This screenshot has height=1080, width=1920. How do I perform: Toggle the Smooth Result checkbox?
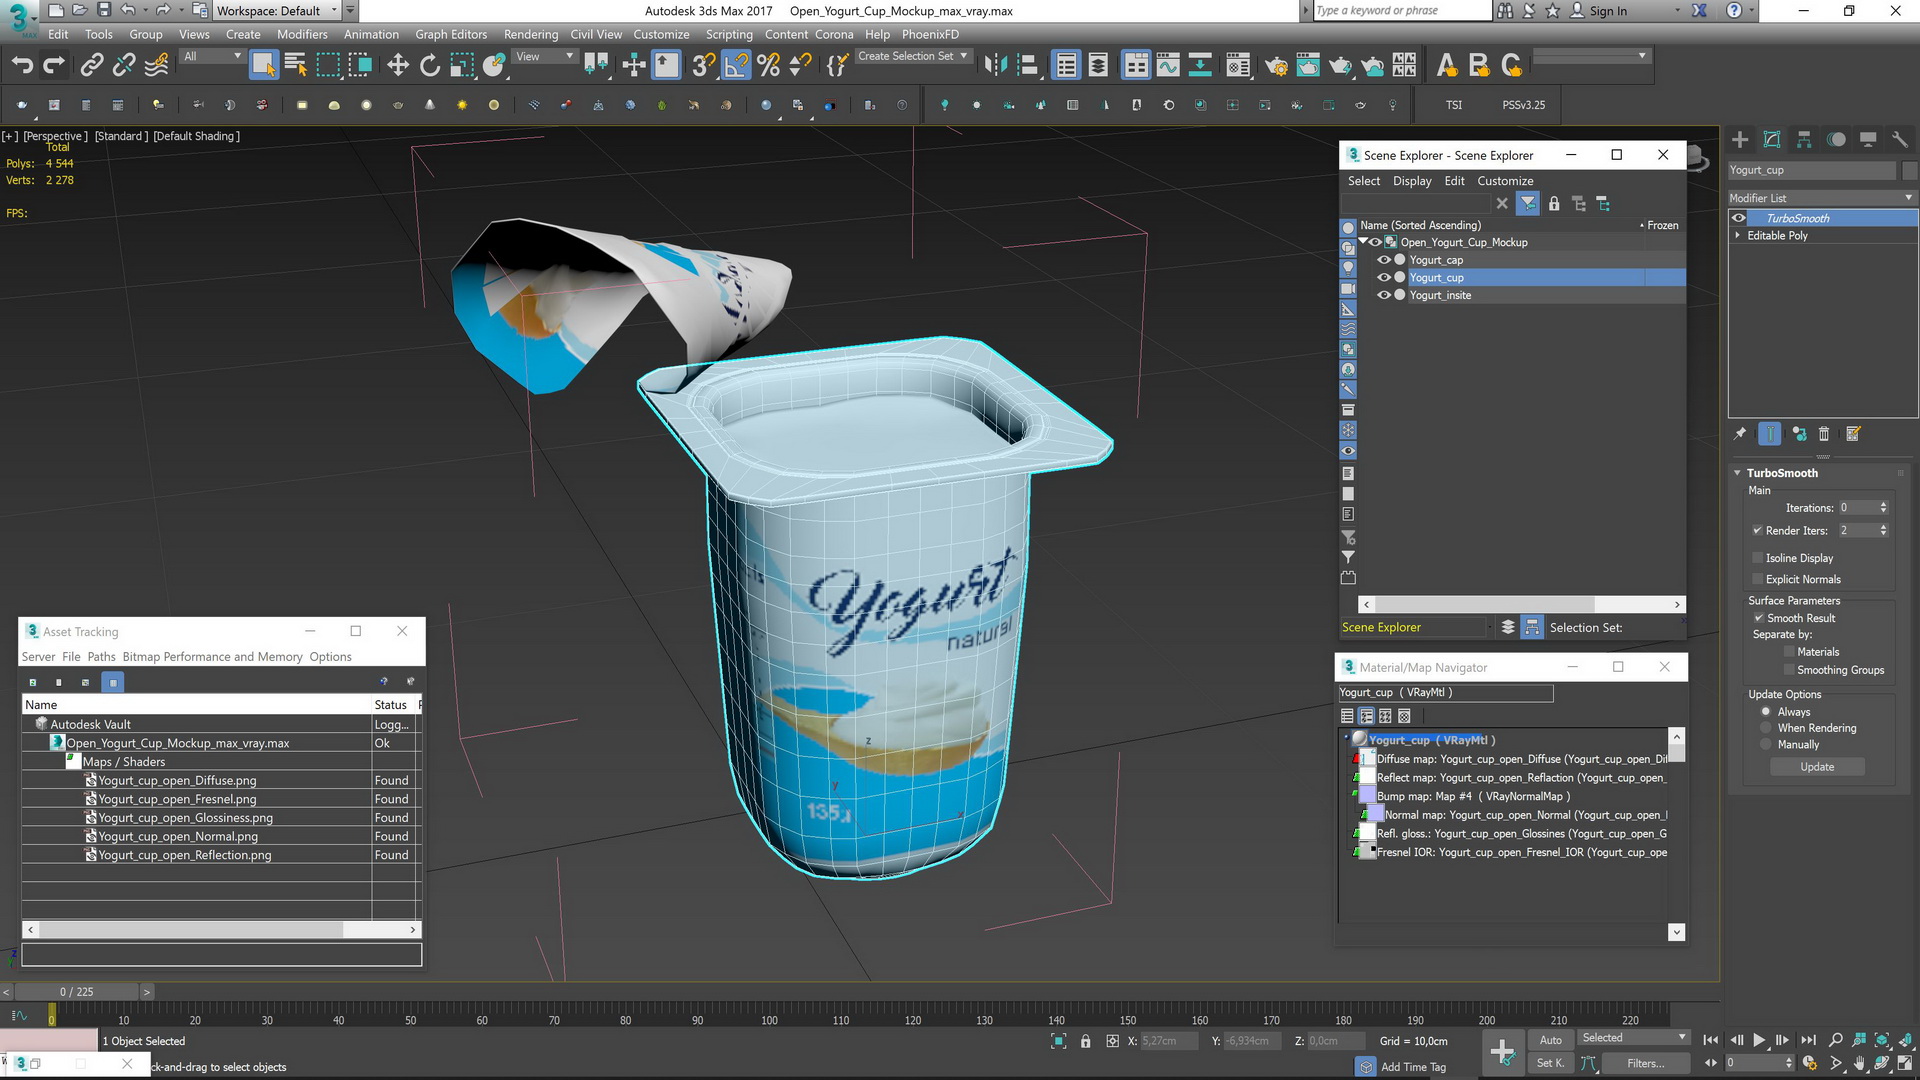point(1759,618)
